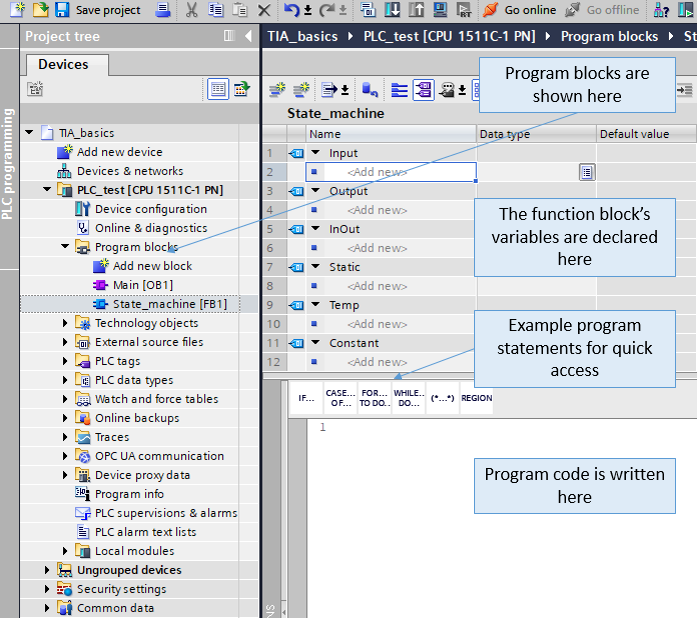Insert IF statement snippet
The height and width of the screenshot is (618, 697).
click(307, 398)
